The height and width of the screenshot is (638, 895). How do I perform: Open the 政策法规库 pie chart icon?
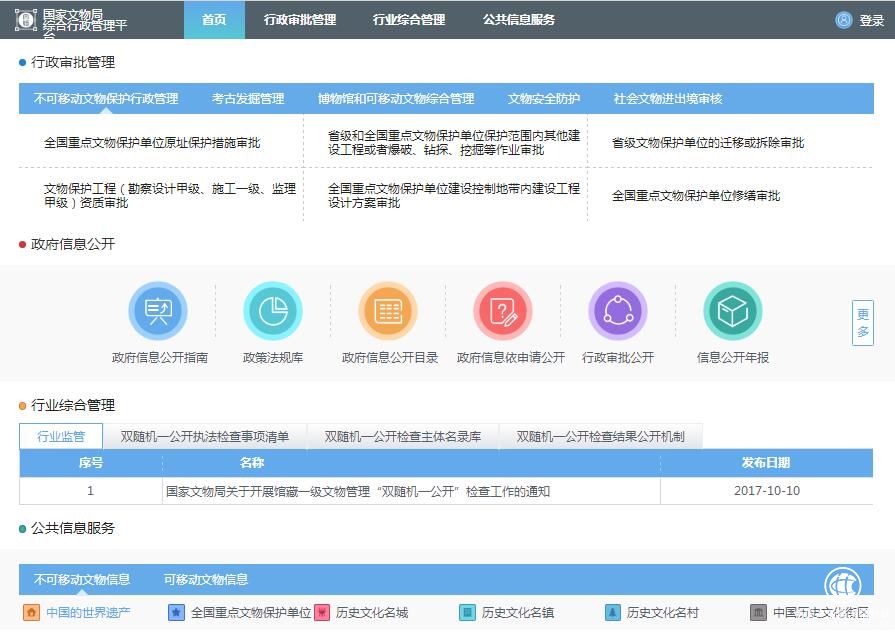tap(272, 311)
